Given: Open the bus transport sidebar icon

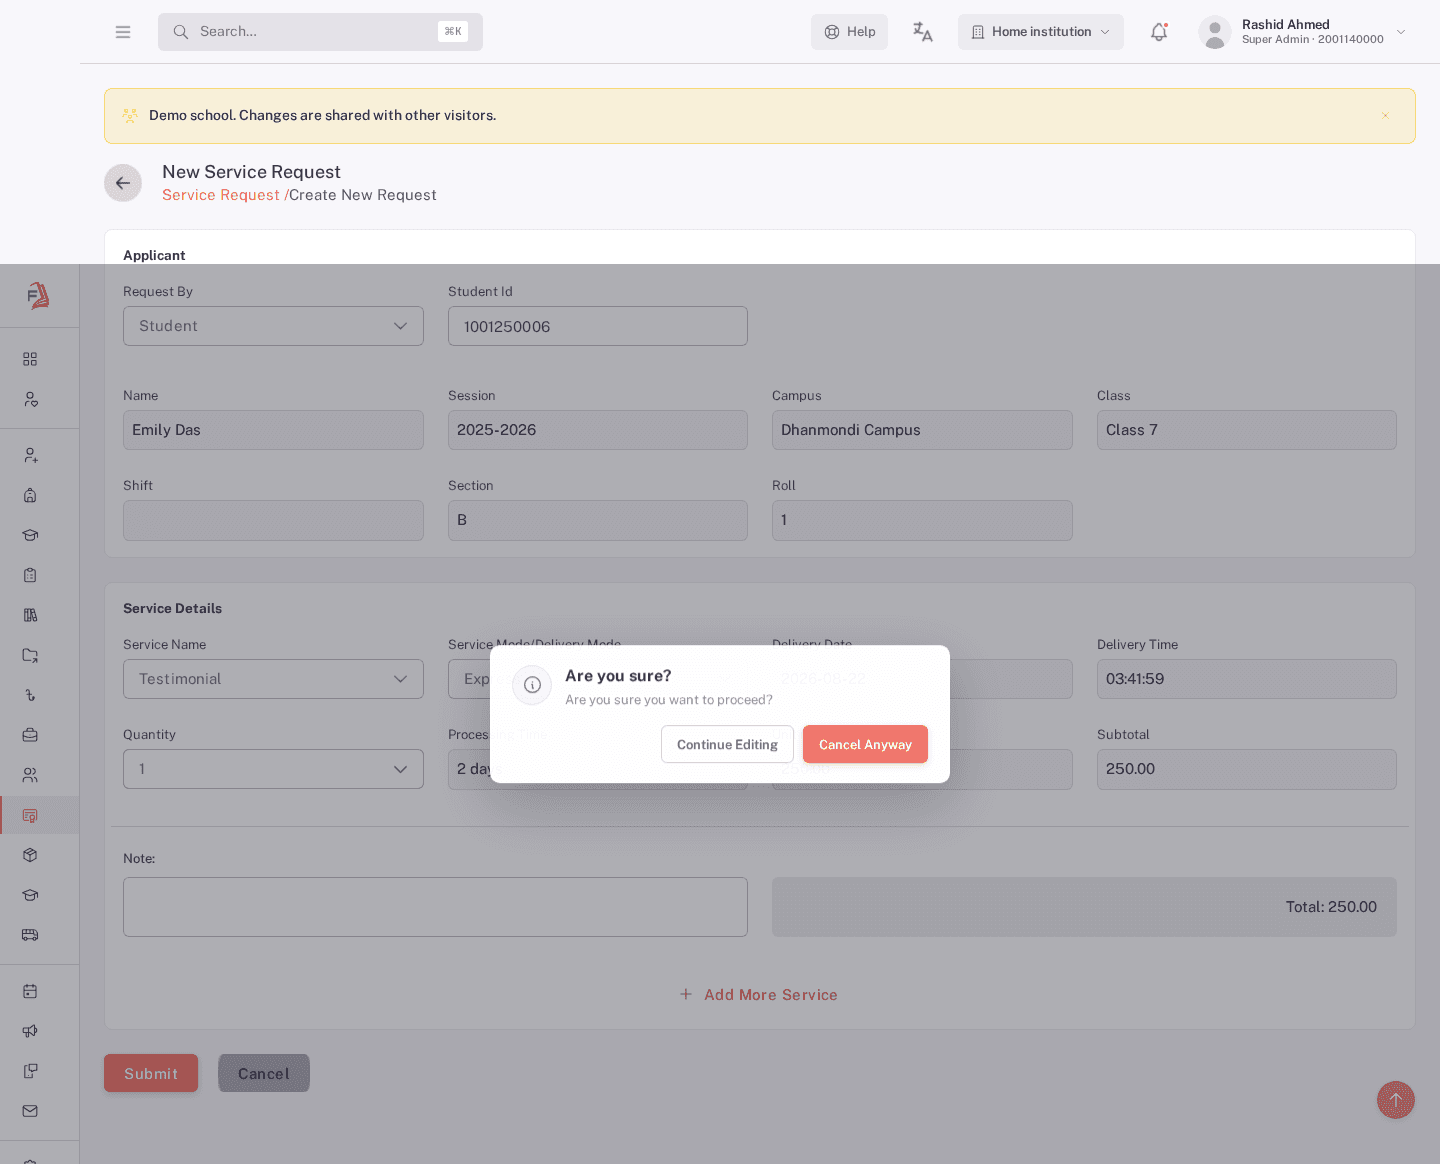Looking at the screenshot, I should (x=30, y=935).
